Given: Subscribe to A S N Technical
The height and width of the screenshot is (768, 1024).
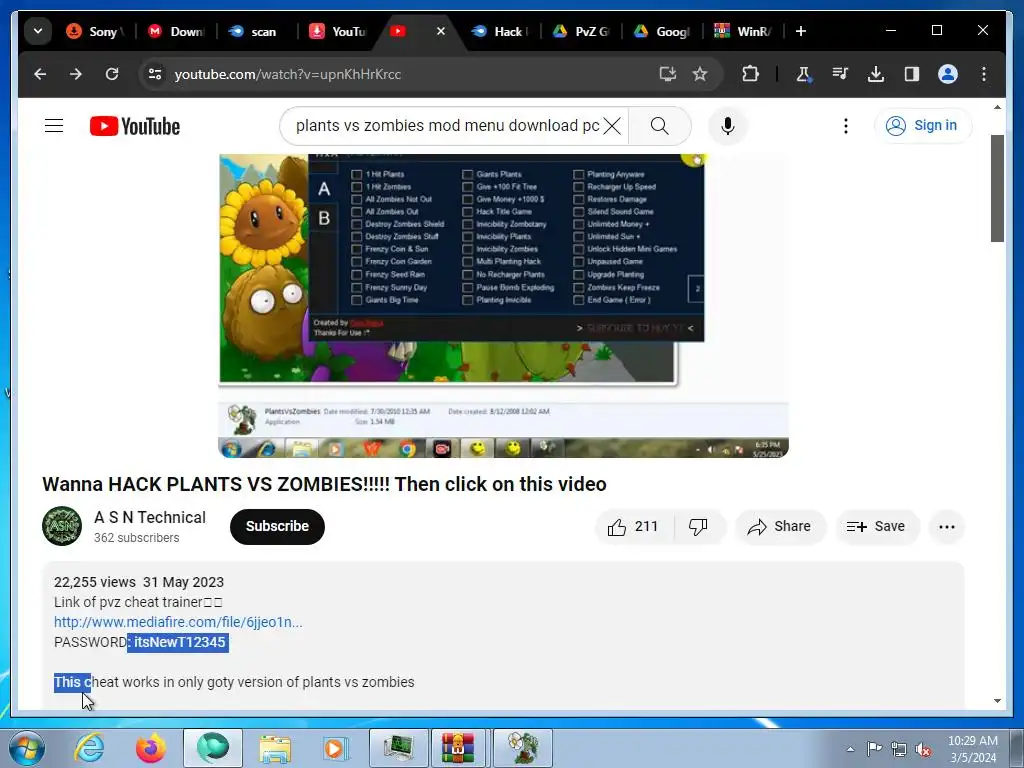Looking at the screenshot, I should tap(277, 526).
